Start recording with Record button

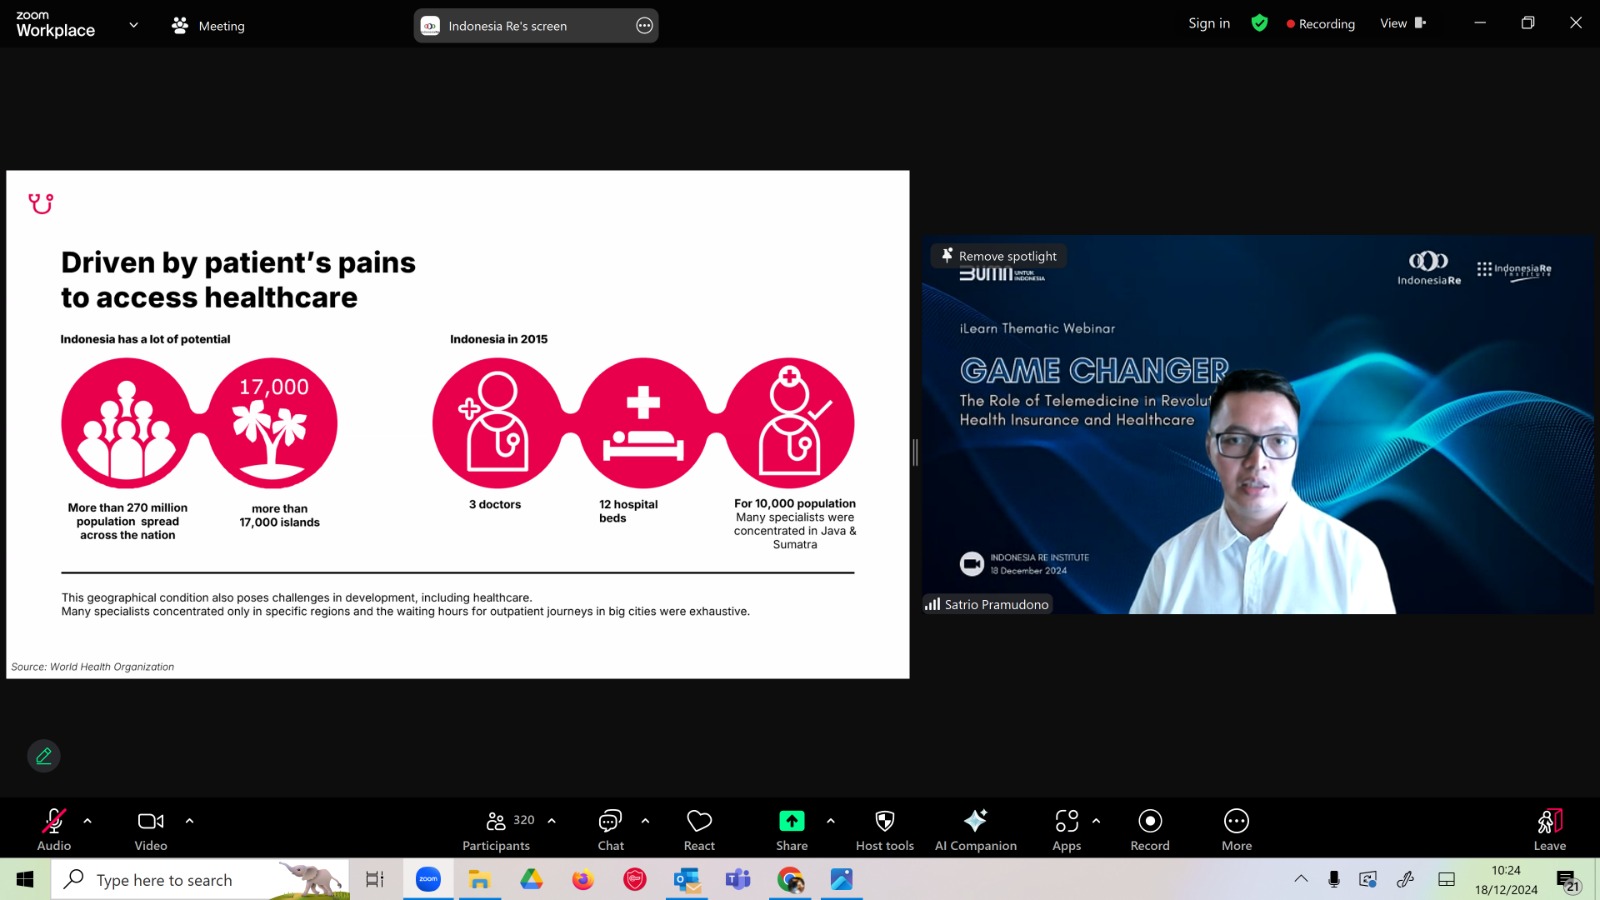point(1150,829)
